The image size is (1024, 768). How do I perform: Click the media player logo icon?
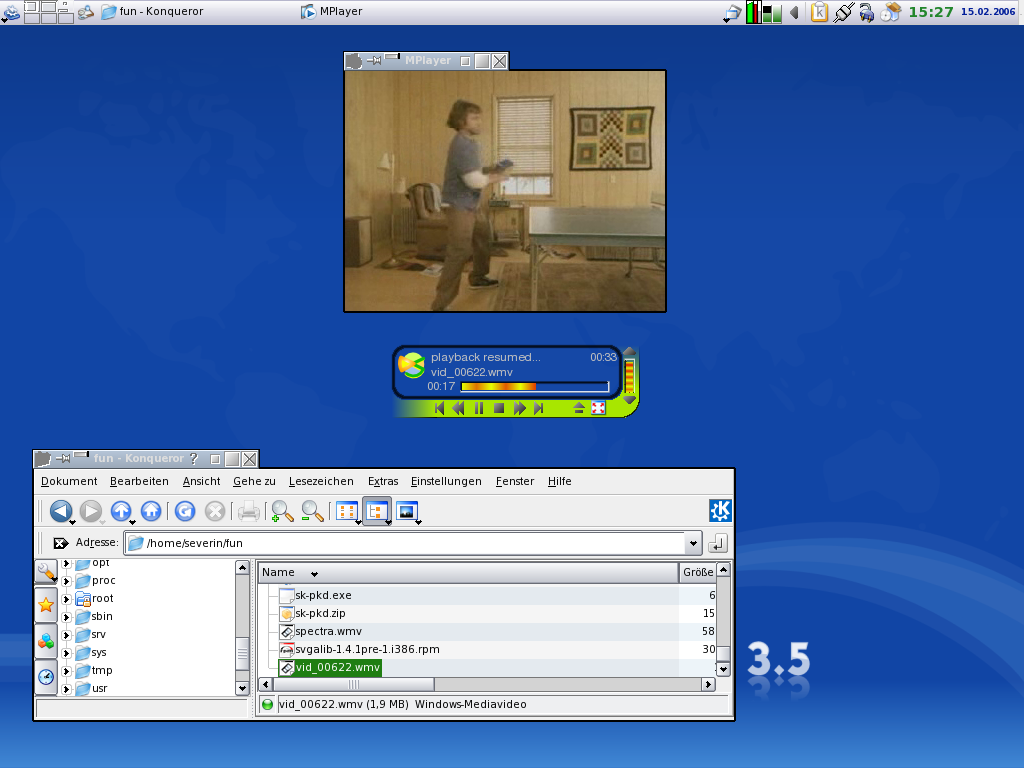(x=412, y=365)
